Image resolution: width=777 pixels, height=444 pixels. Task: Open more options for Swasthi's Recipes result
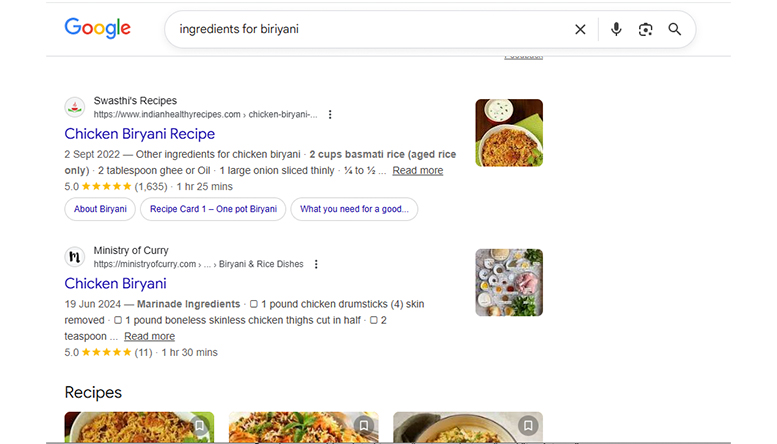pos(330,114)
